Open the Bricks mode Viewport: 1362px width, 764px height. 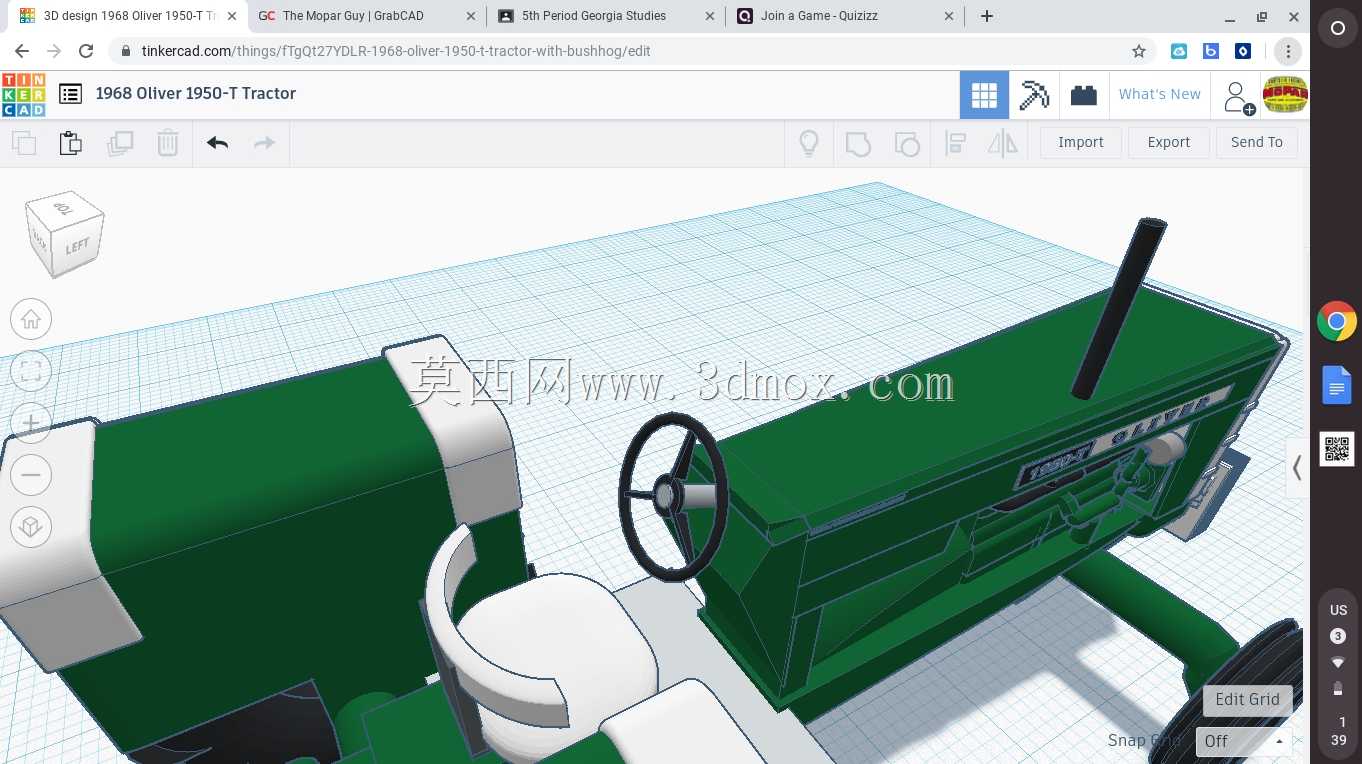[1084, 95]
